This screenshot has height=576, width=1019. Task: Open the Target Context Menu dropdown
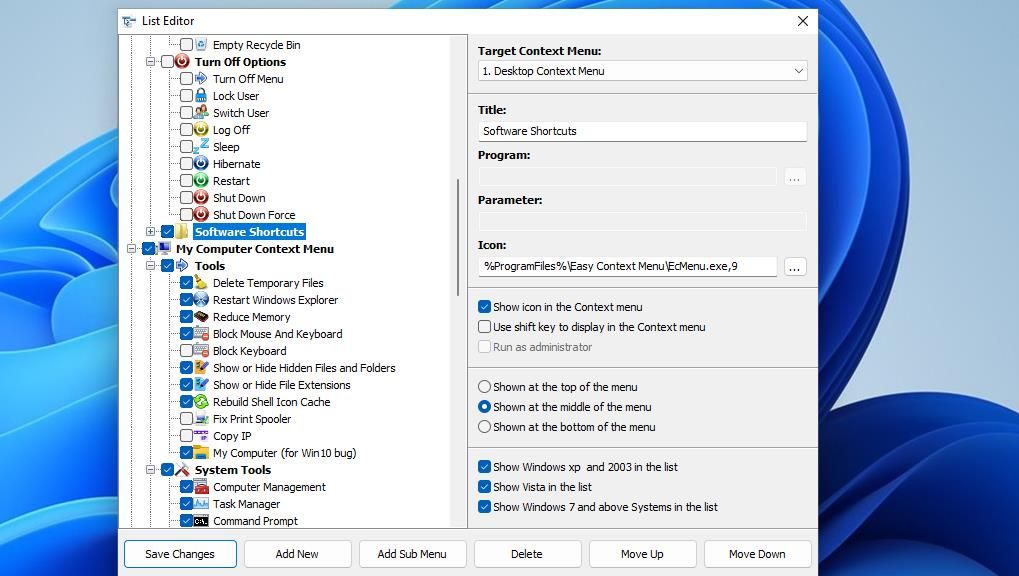point(797,71)
